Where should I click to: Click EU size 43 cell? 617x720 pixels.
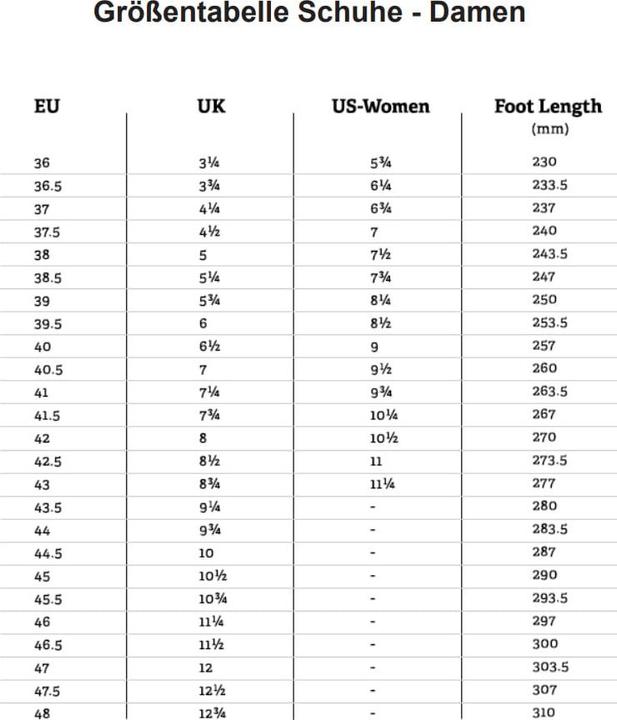(42, 485)
